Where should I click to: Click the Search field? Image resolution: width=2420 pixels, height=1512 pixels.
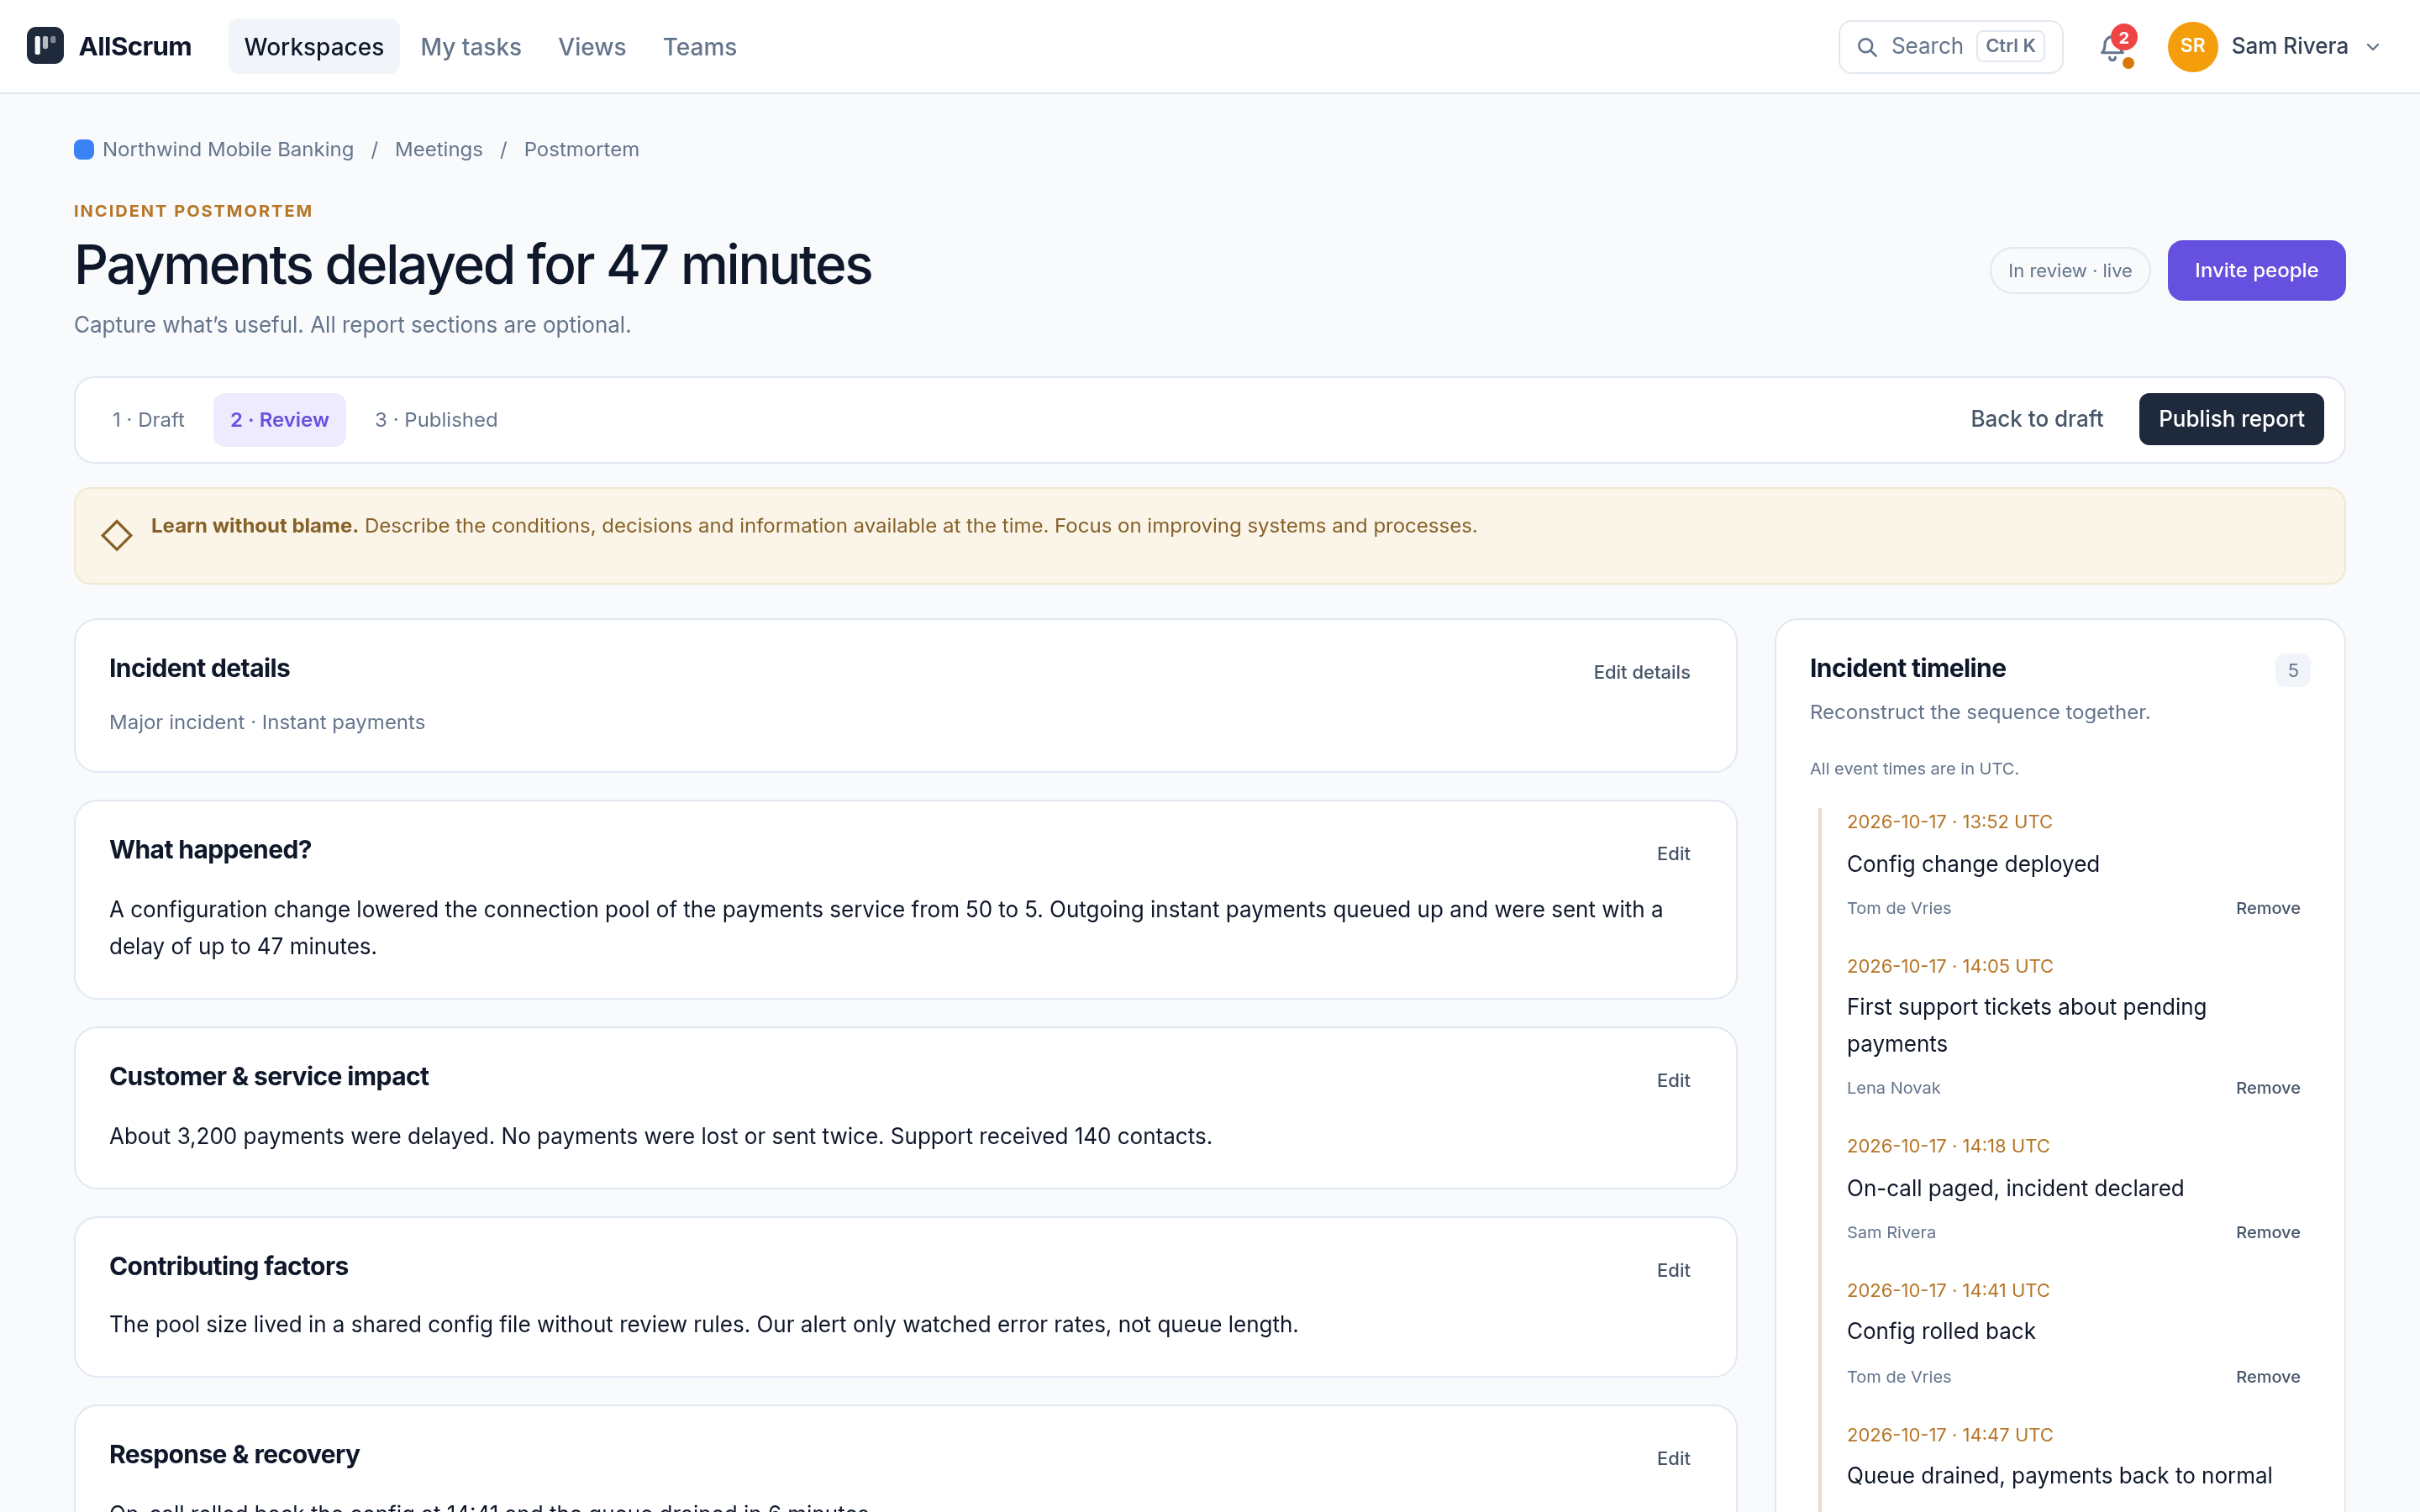click(x=1950, y=47)
